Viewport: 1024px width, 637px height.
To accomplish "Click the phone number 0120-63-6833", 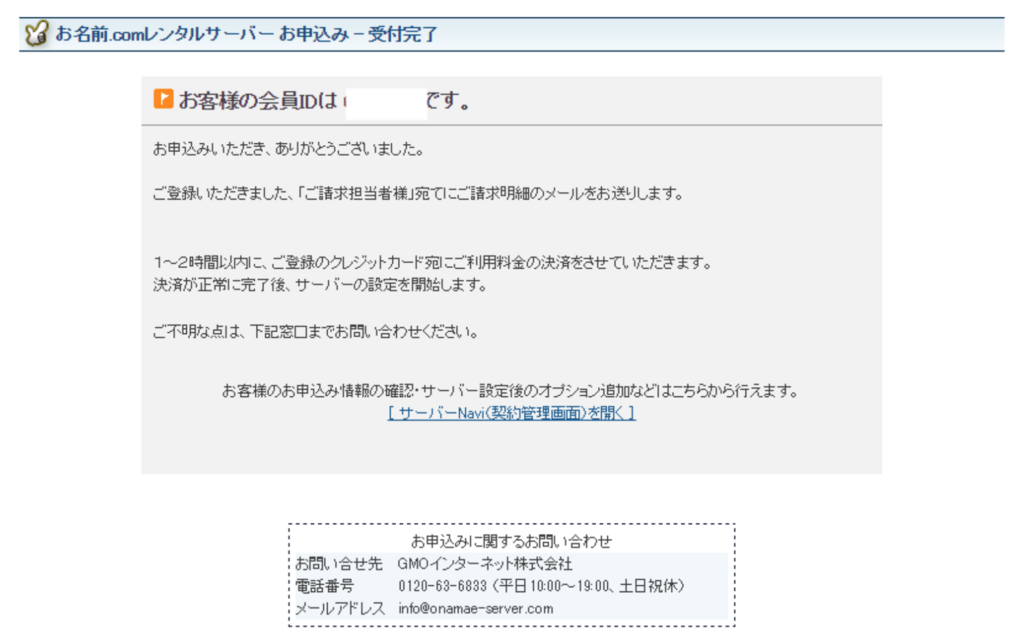I will click(x=443, y=586).
